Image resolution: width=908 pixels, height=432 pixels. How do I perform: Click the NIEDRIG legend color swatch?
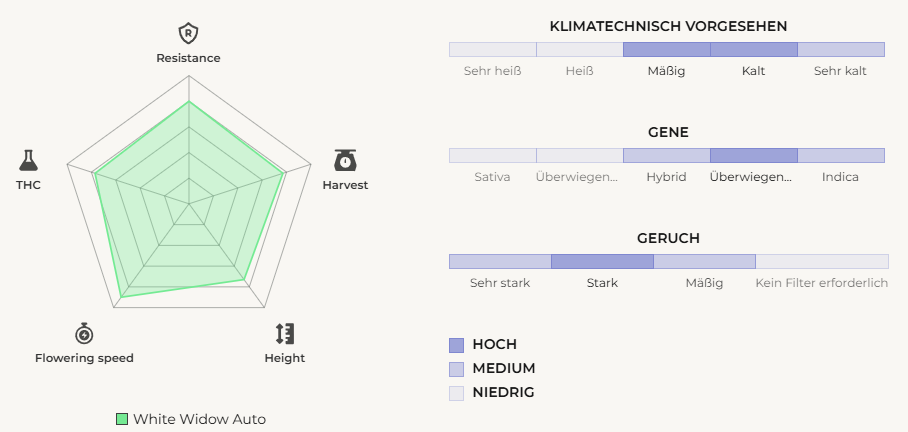pos(457,392)
